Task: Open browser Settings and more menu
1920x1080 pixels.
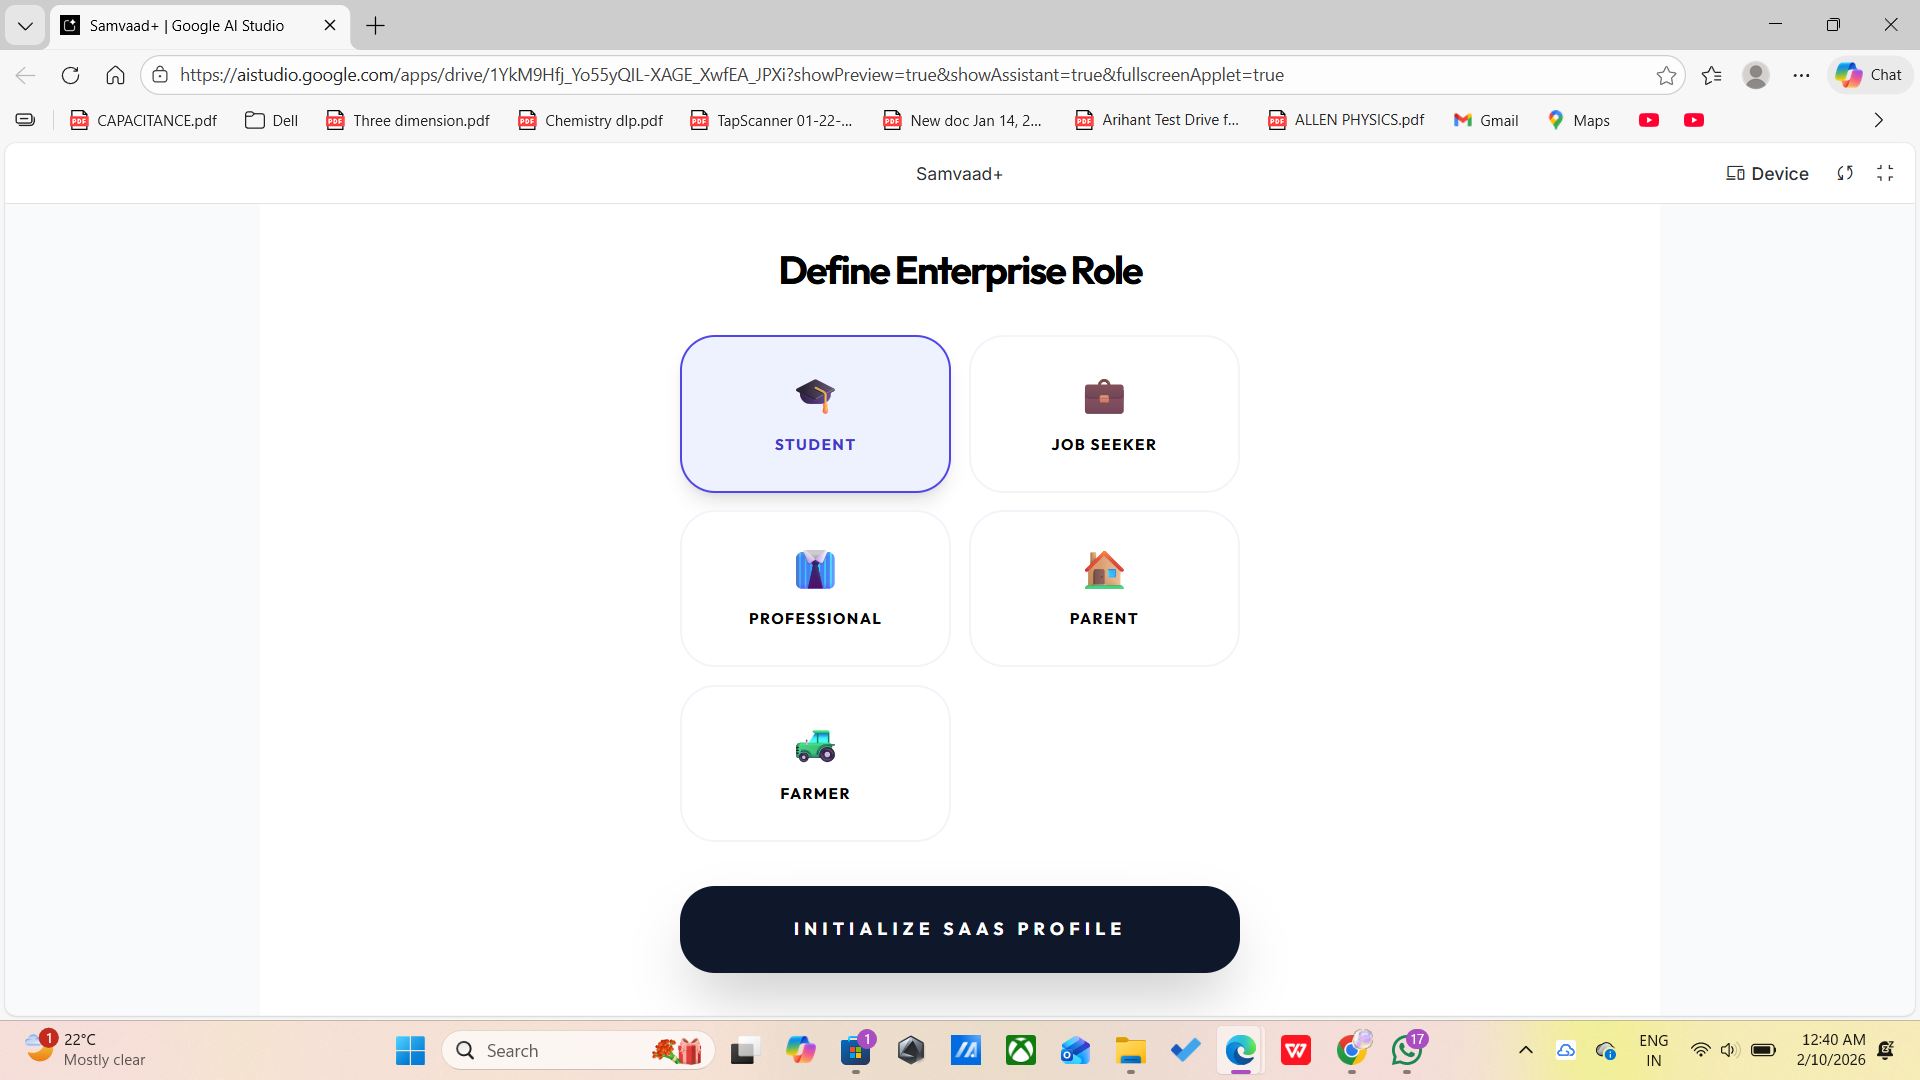Action: 1801,76
